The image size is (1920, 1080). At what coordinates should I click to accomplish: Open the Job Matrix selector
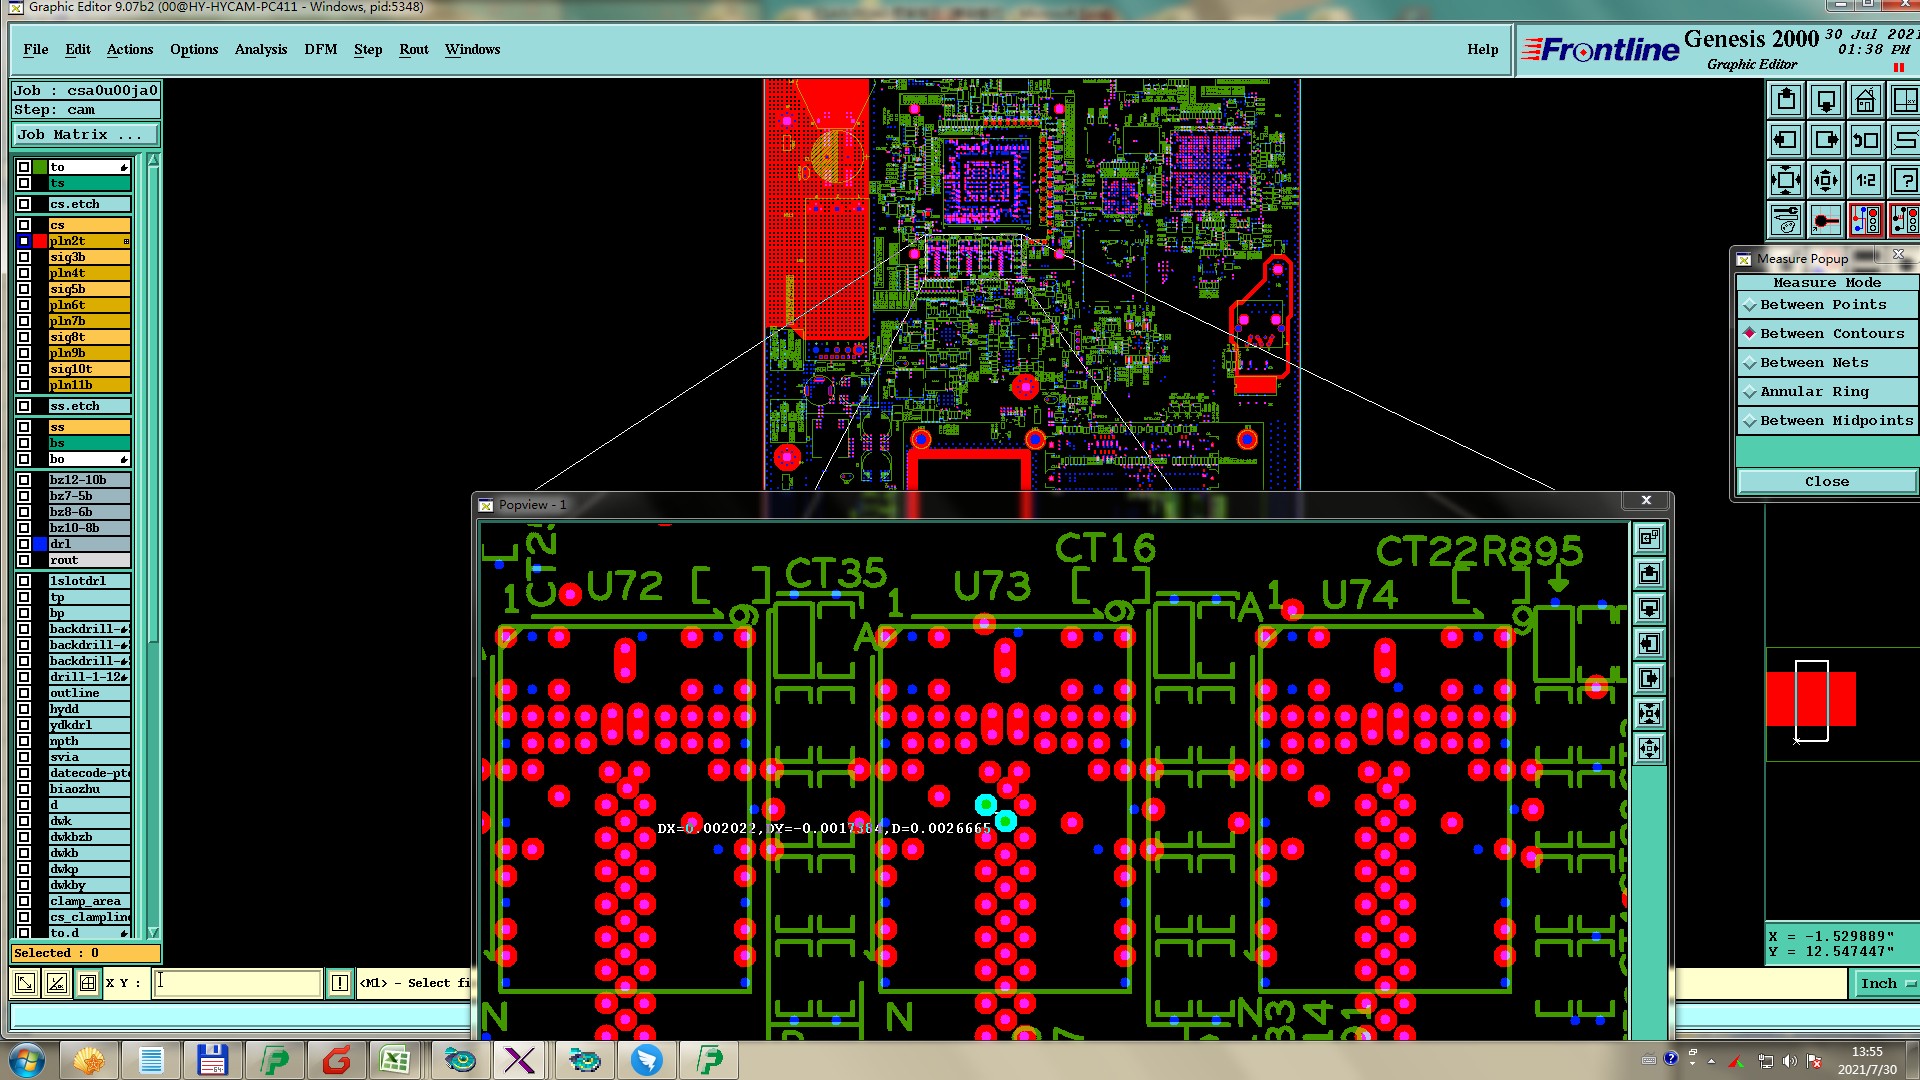pos(85,135)
